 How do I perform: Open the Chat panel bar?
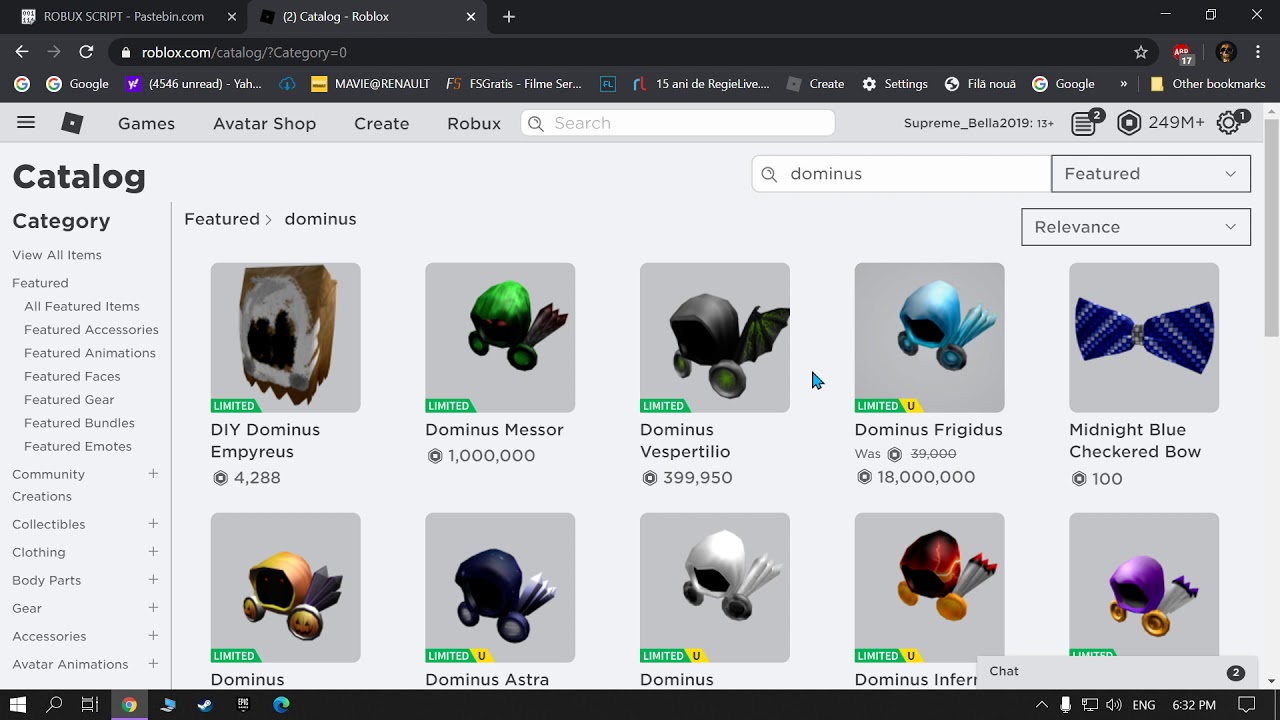coord(1115,672)
